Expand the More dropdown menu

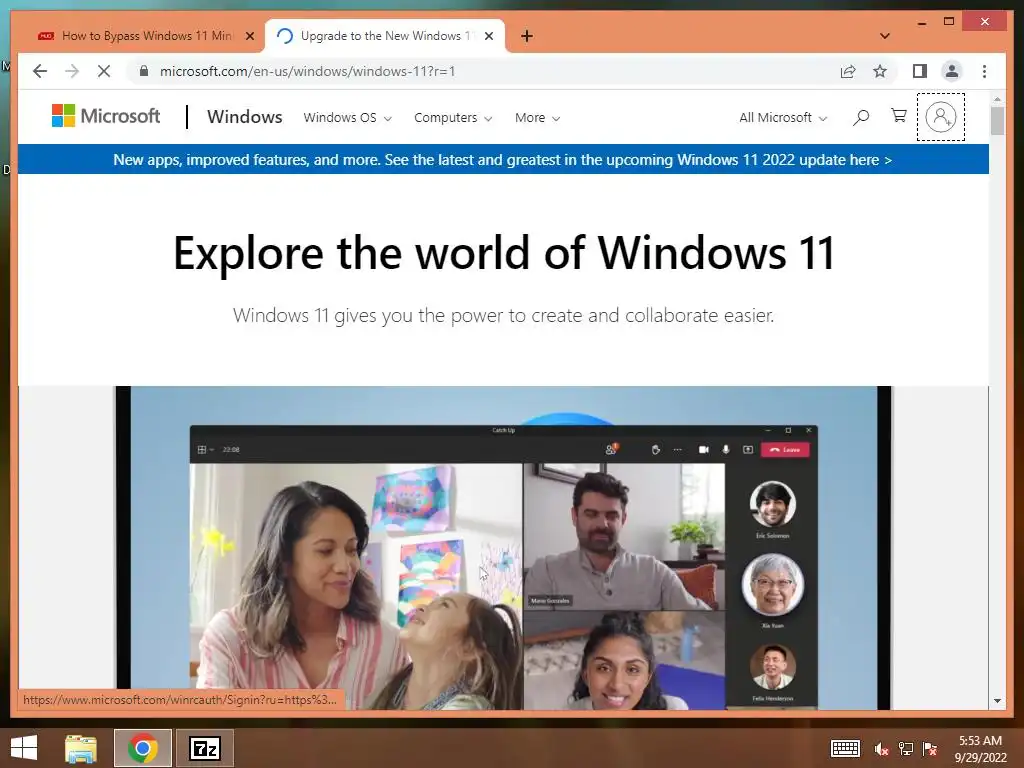(x=537, y=118)
